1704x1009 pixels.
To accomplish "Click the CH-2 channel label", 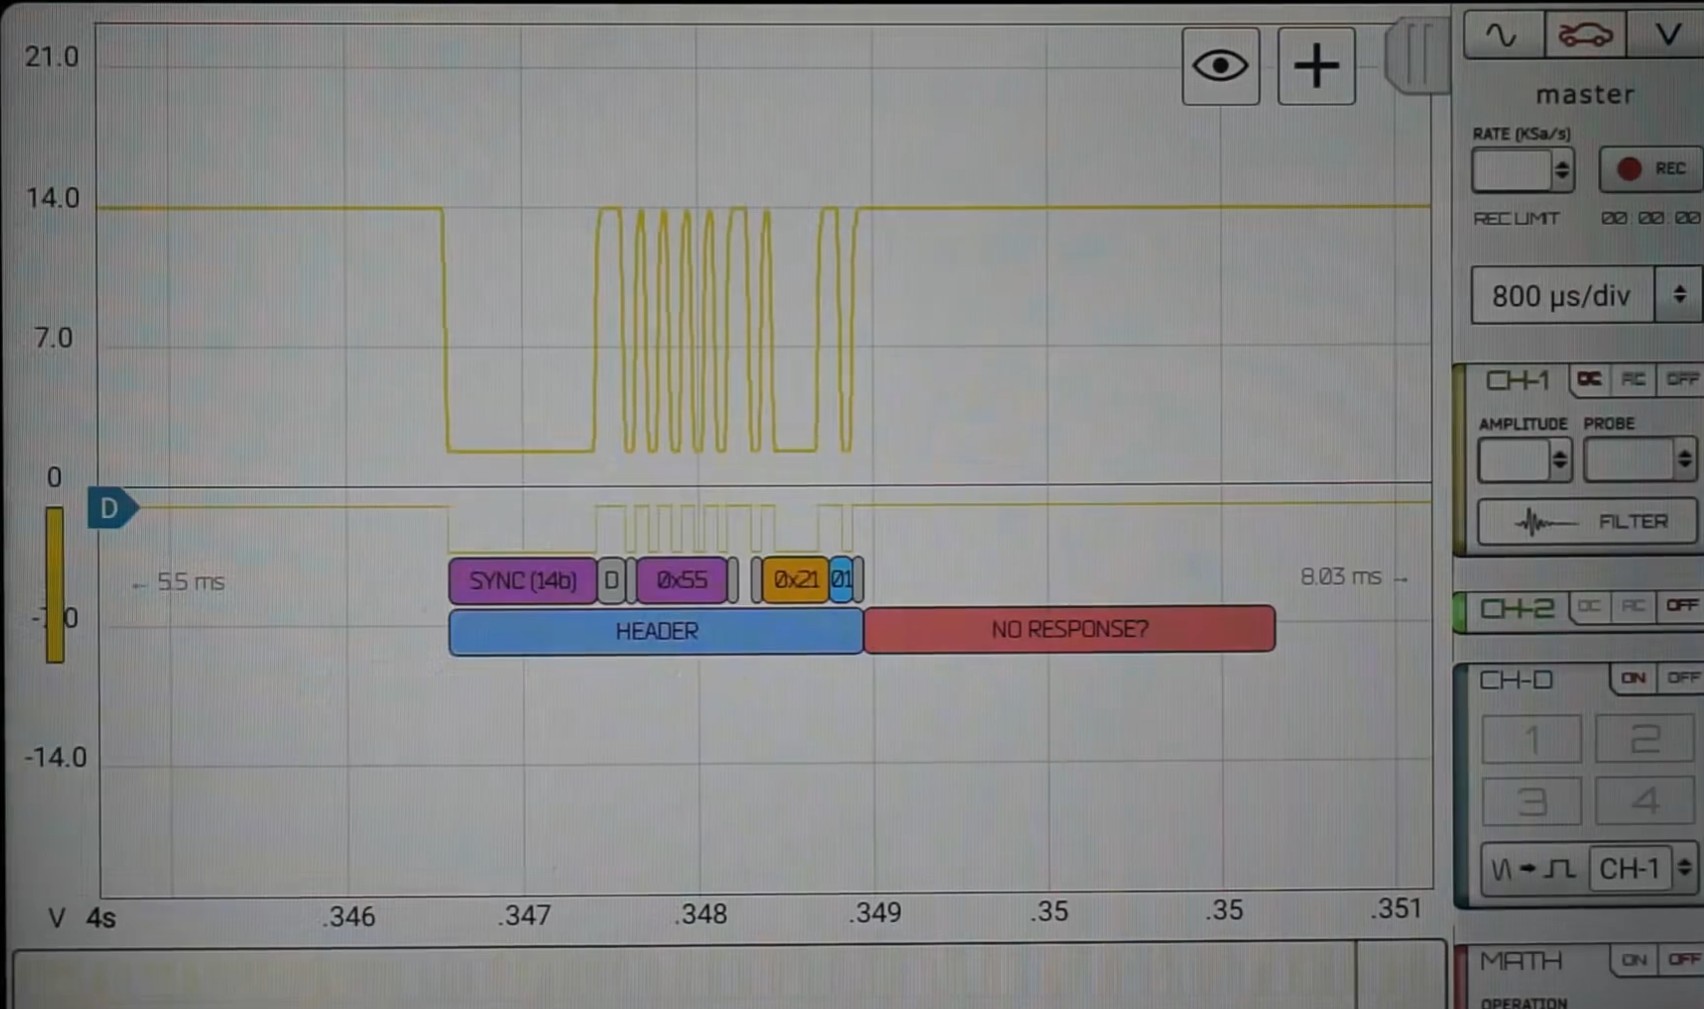I will click(x=1517, y=608).
